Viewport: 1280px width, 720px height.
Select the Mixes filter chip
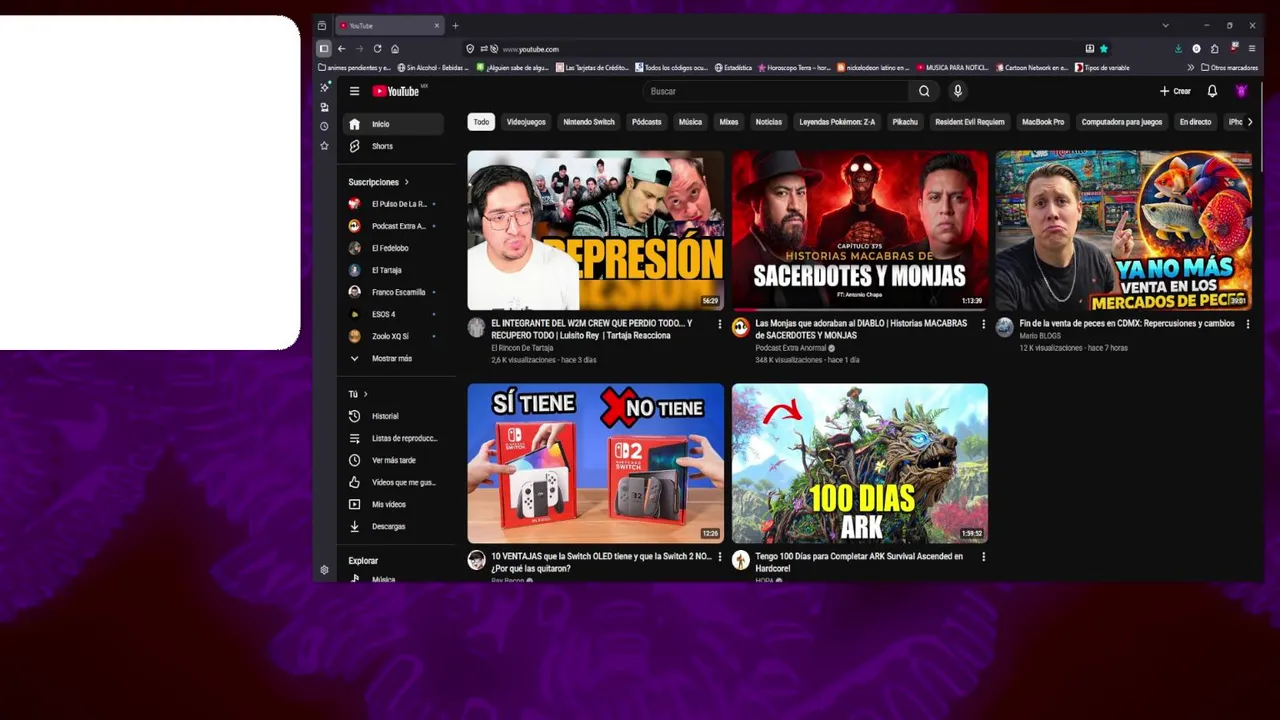[729, 122]
